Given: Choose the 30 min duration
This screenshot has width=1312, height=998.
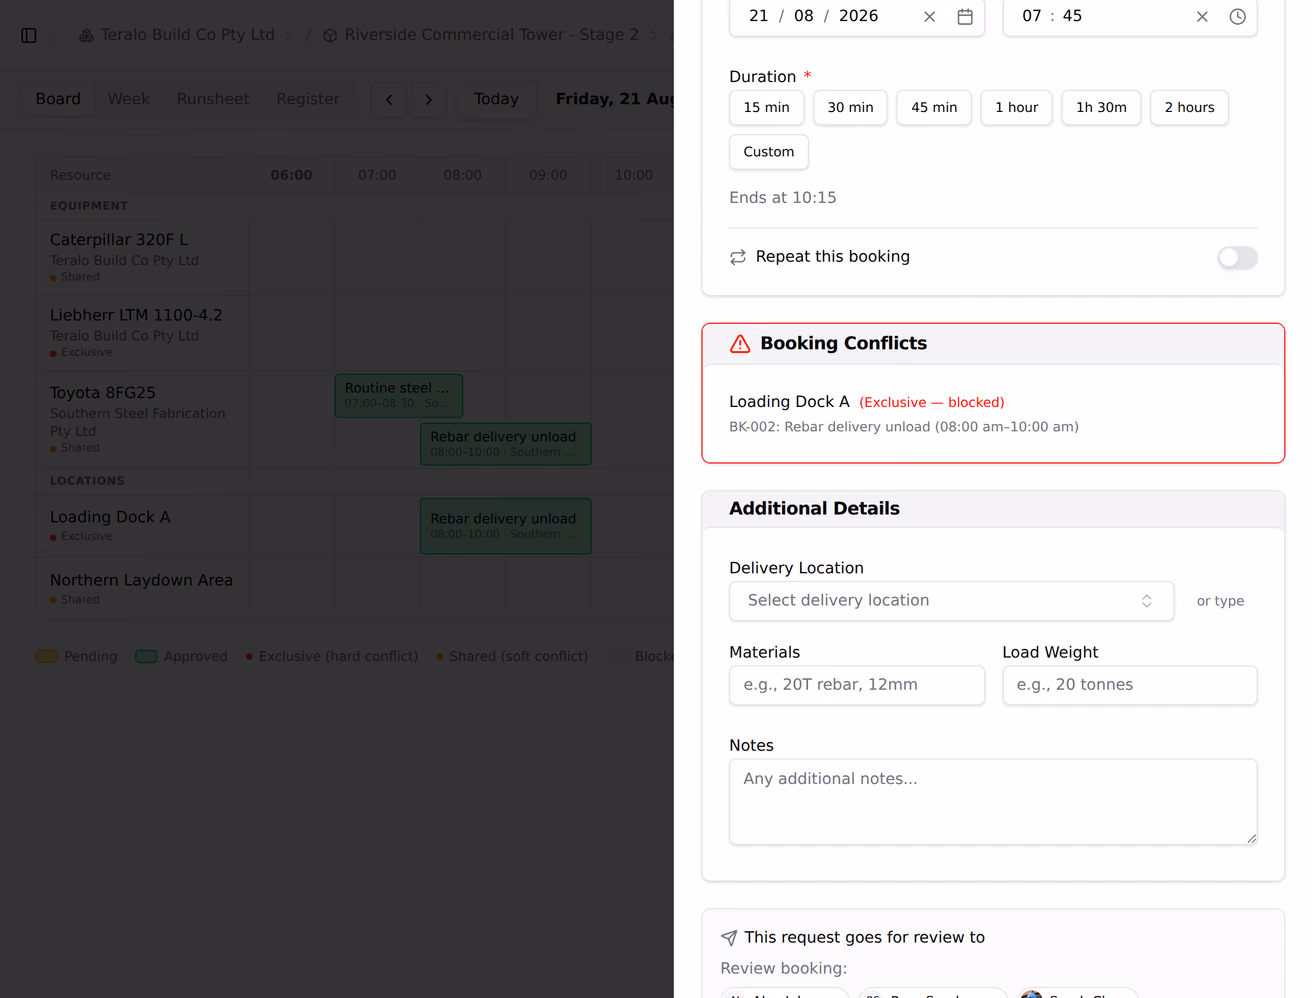Looking at the screenshot, I should click(850, 108).
